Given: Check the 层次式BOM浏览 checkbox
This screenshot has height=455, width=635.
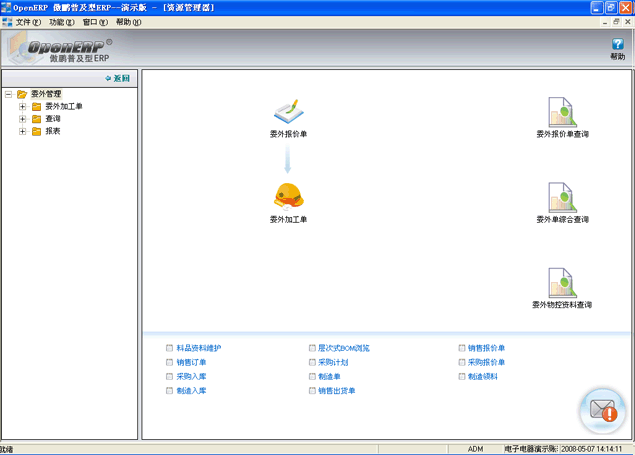Looking at the screenshot, I should pyautogui.click(x=313, y=348).
